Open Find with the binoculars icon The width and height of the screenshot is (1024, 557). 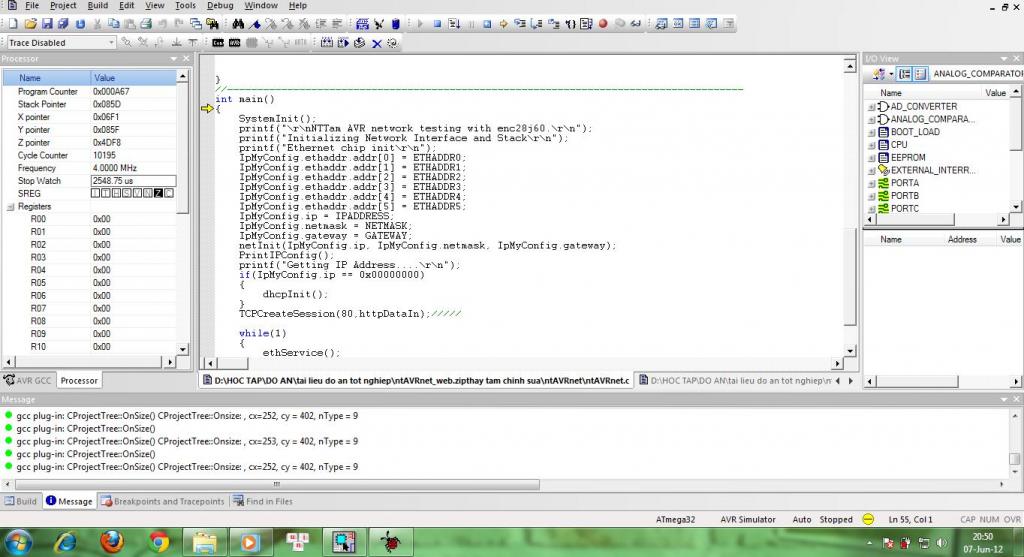click(x=238, y=24)
